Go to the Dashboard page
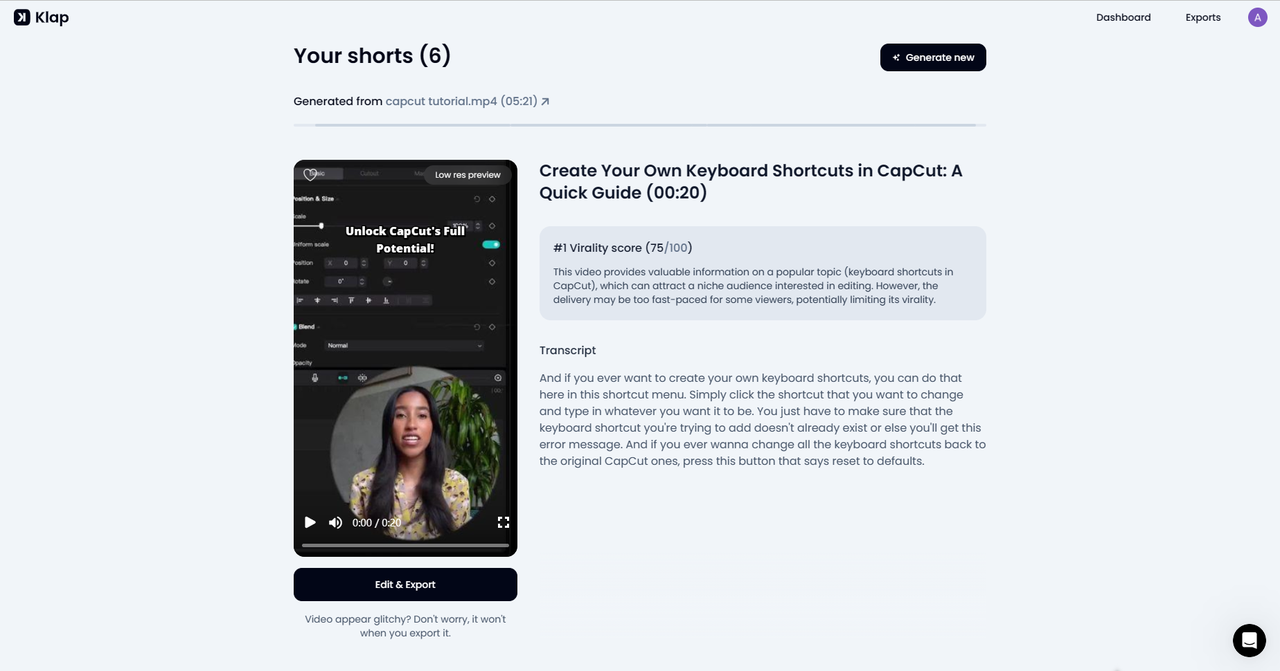1280x671 pixels. point(1123,17)
